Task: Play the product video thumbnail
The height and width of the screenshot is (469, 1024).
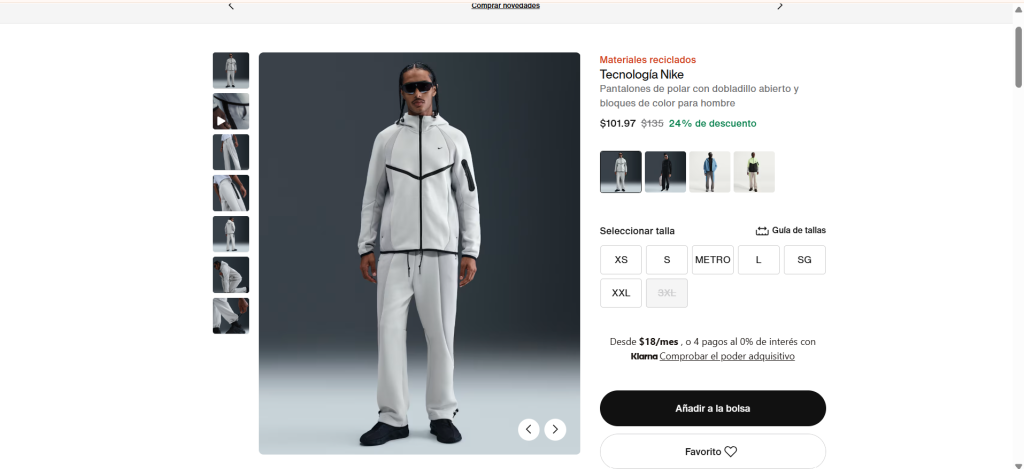Action: (x=231, y=112)
